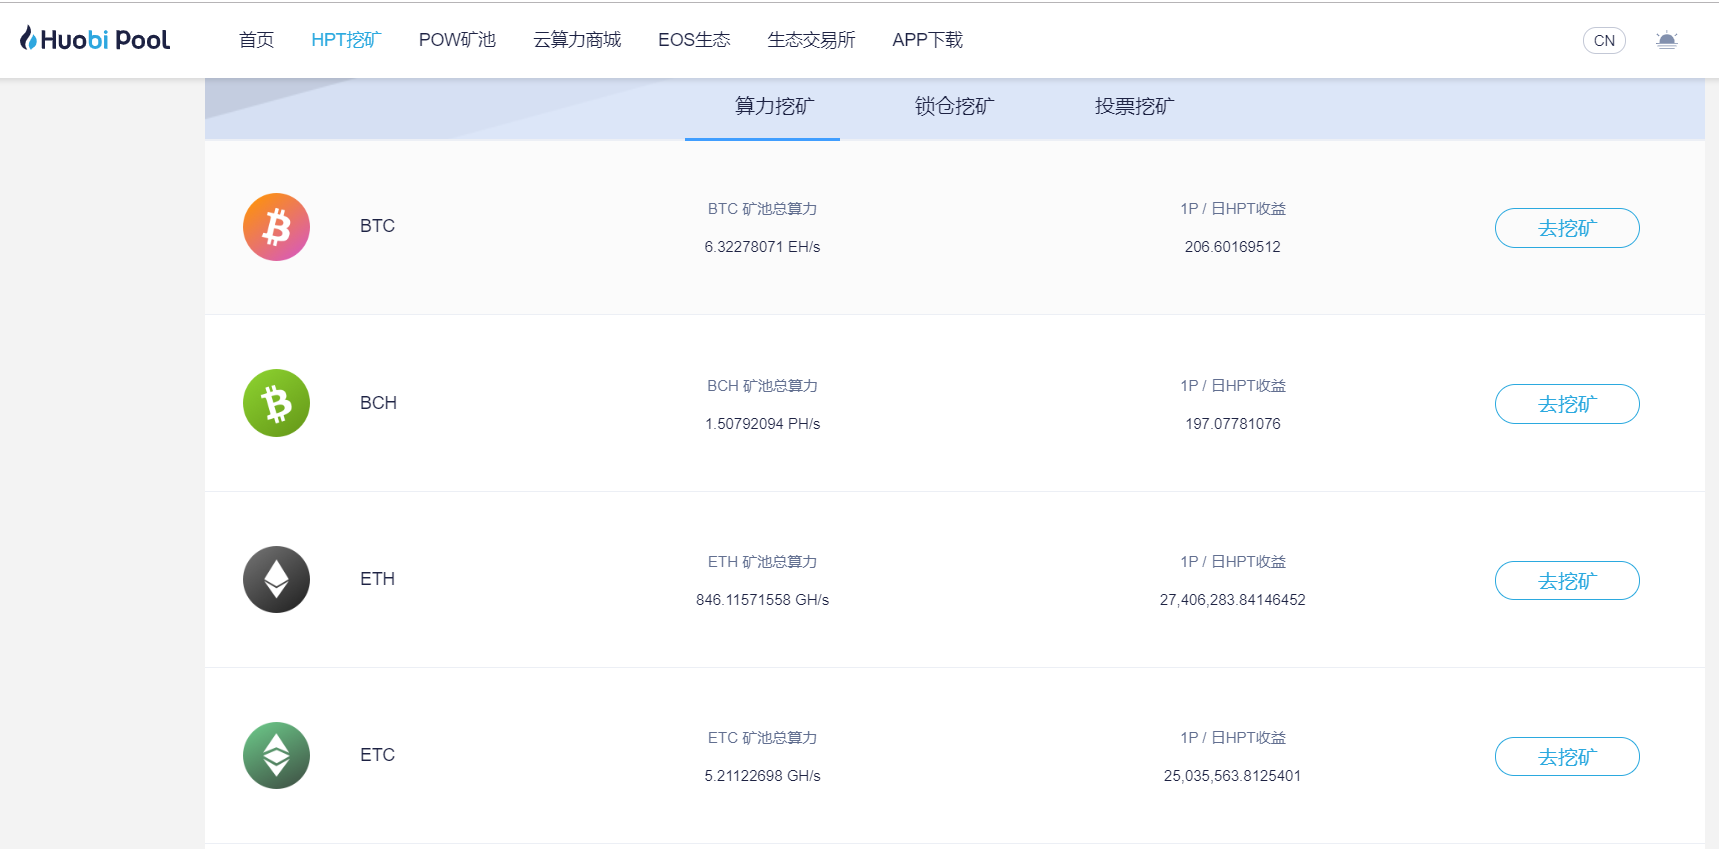This screenshot has height=849, width=1719.
Task: Click the BTC coin name
Action: pos(377,226)
